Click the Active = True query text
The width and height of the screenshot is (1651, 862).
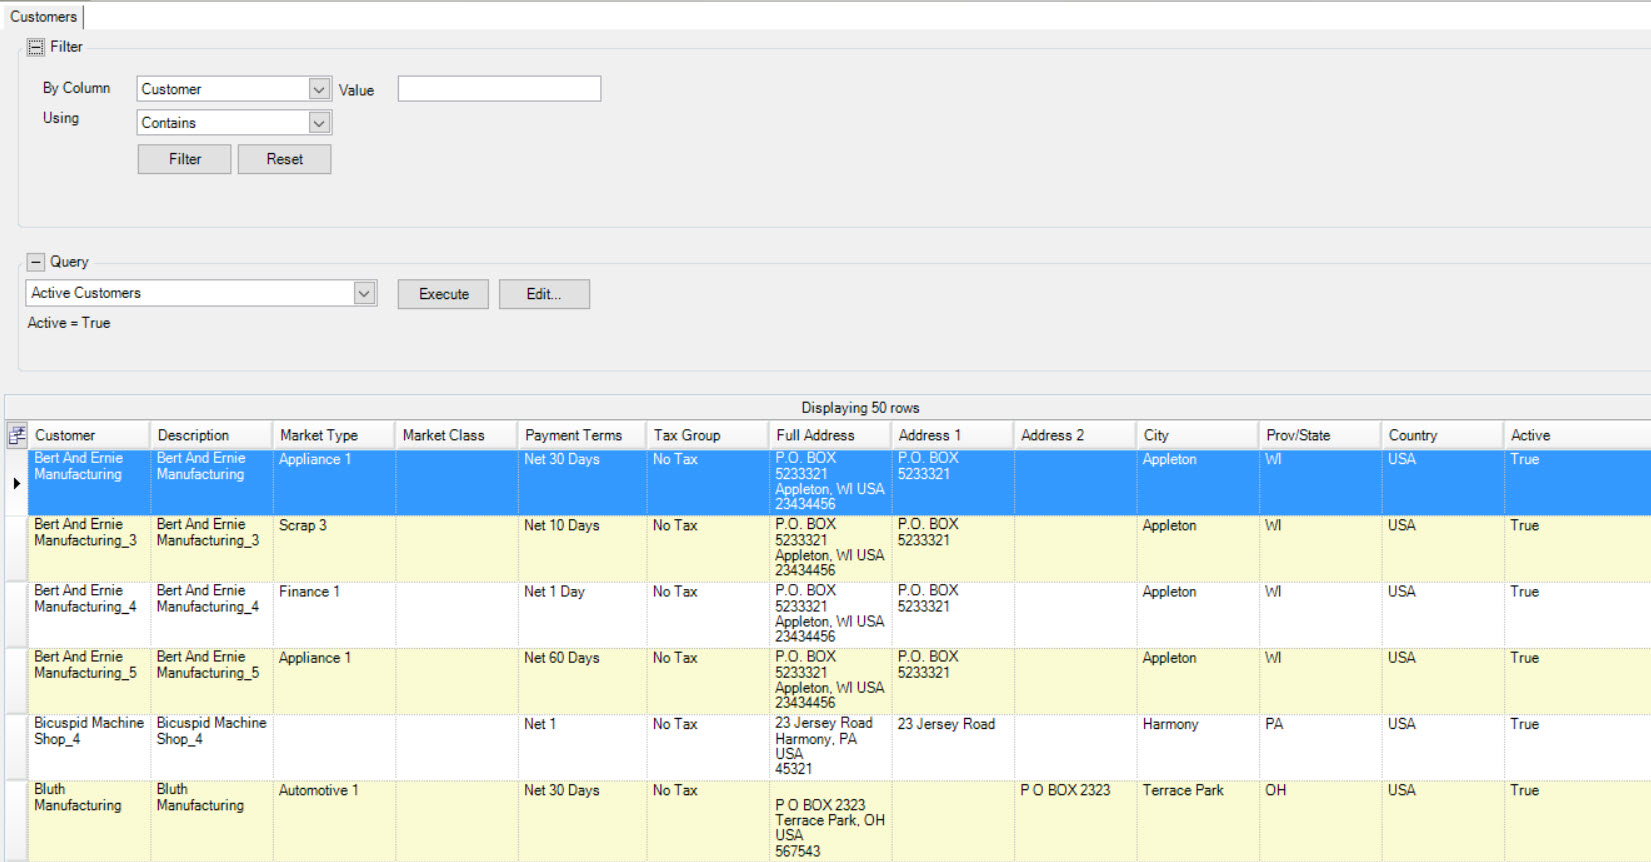(x=69, y=323)
